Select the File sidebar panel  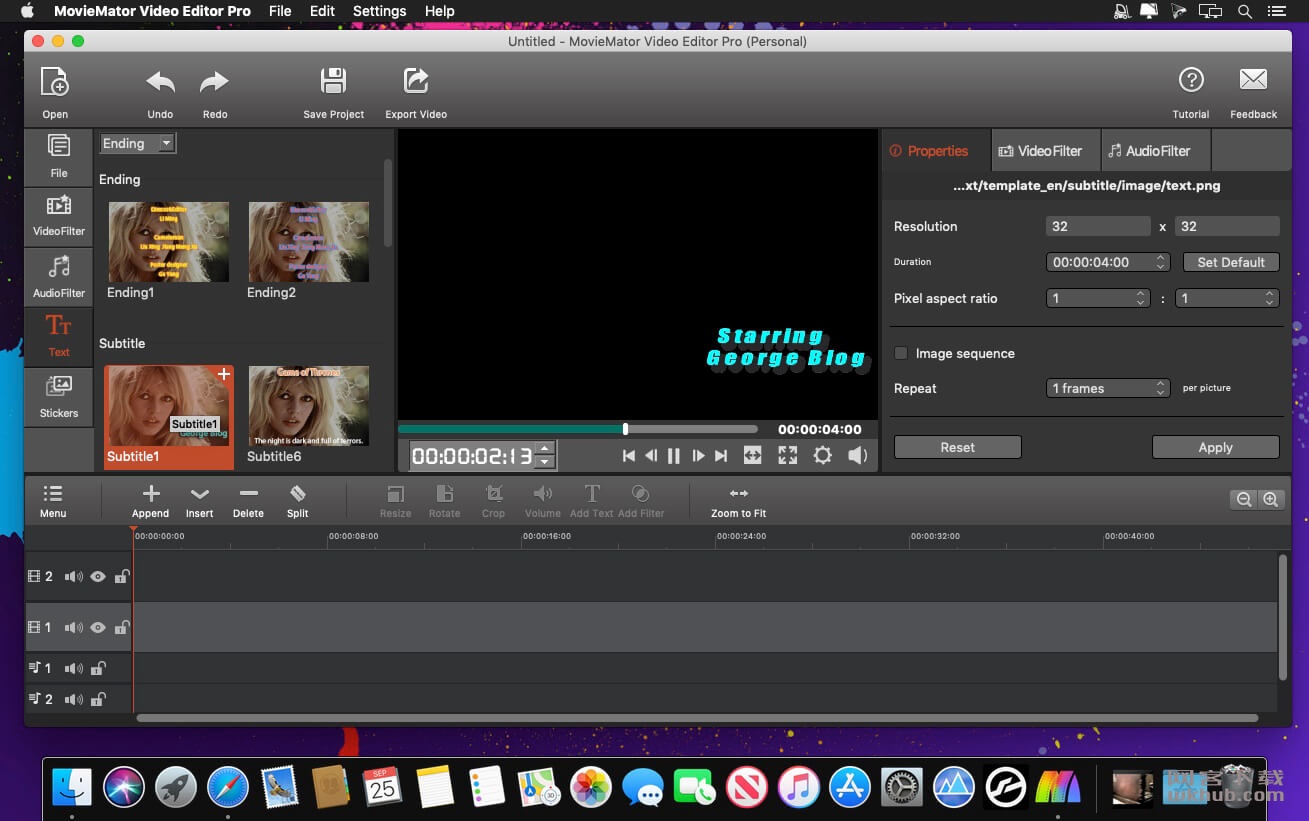pyautogui.click(x=59, y=156)
